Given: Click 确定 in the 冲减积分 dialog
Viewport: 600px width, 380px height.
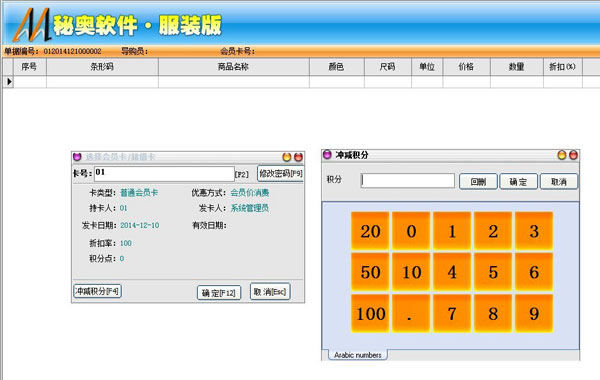Looking at the screenshot, I should point(518,181).
